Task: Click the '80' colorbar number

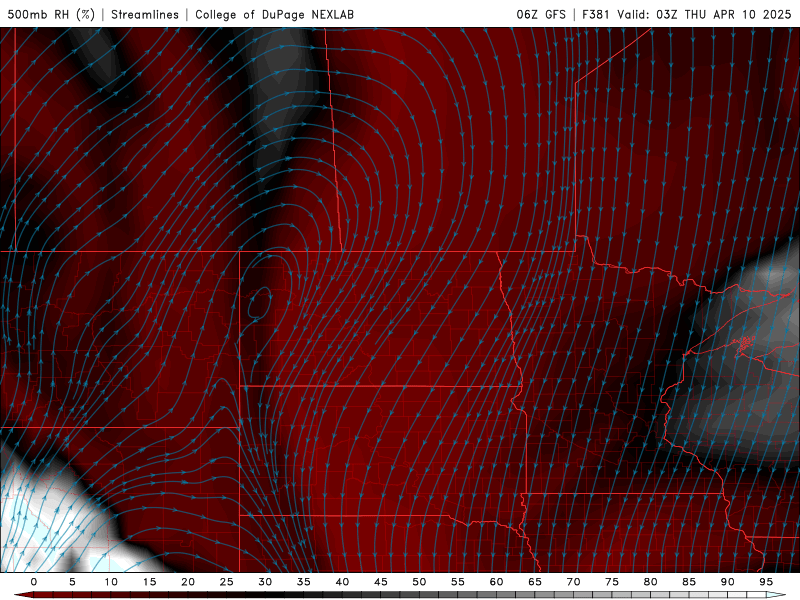Action: click(x=650, y=582)
